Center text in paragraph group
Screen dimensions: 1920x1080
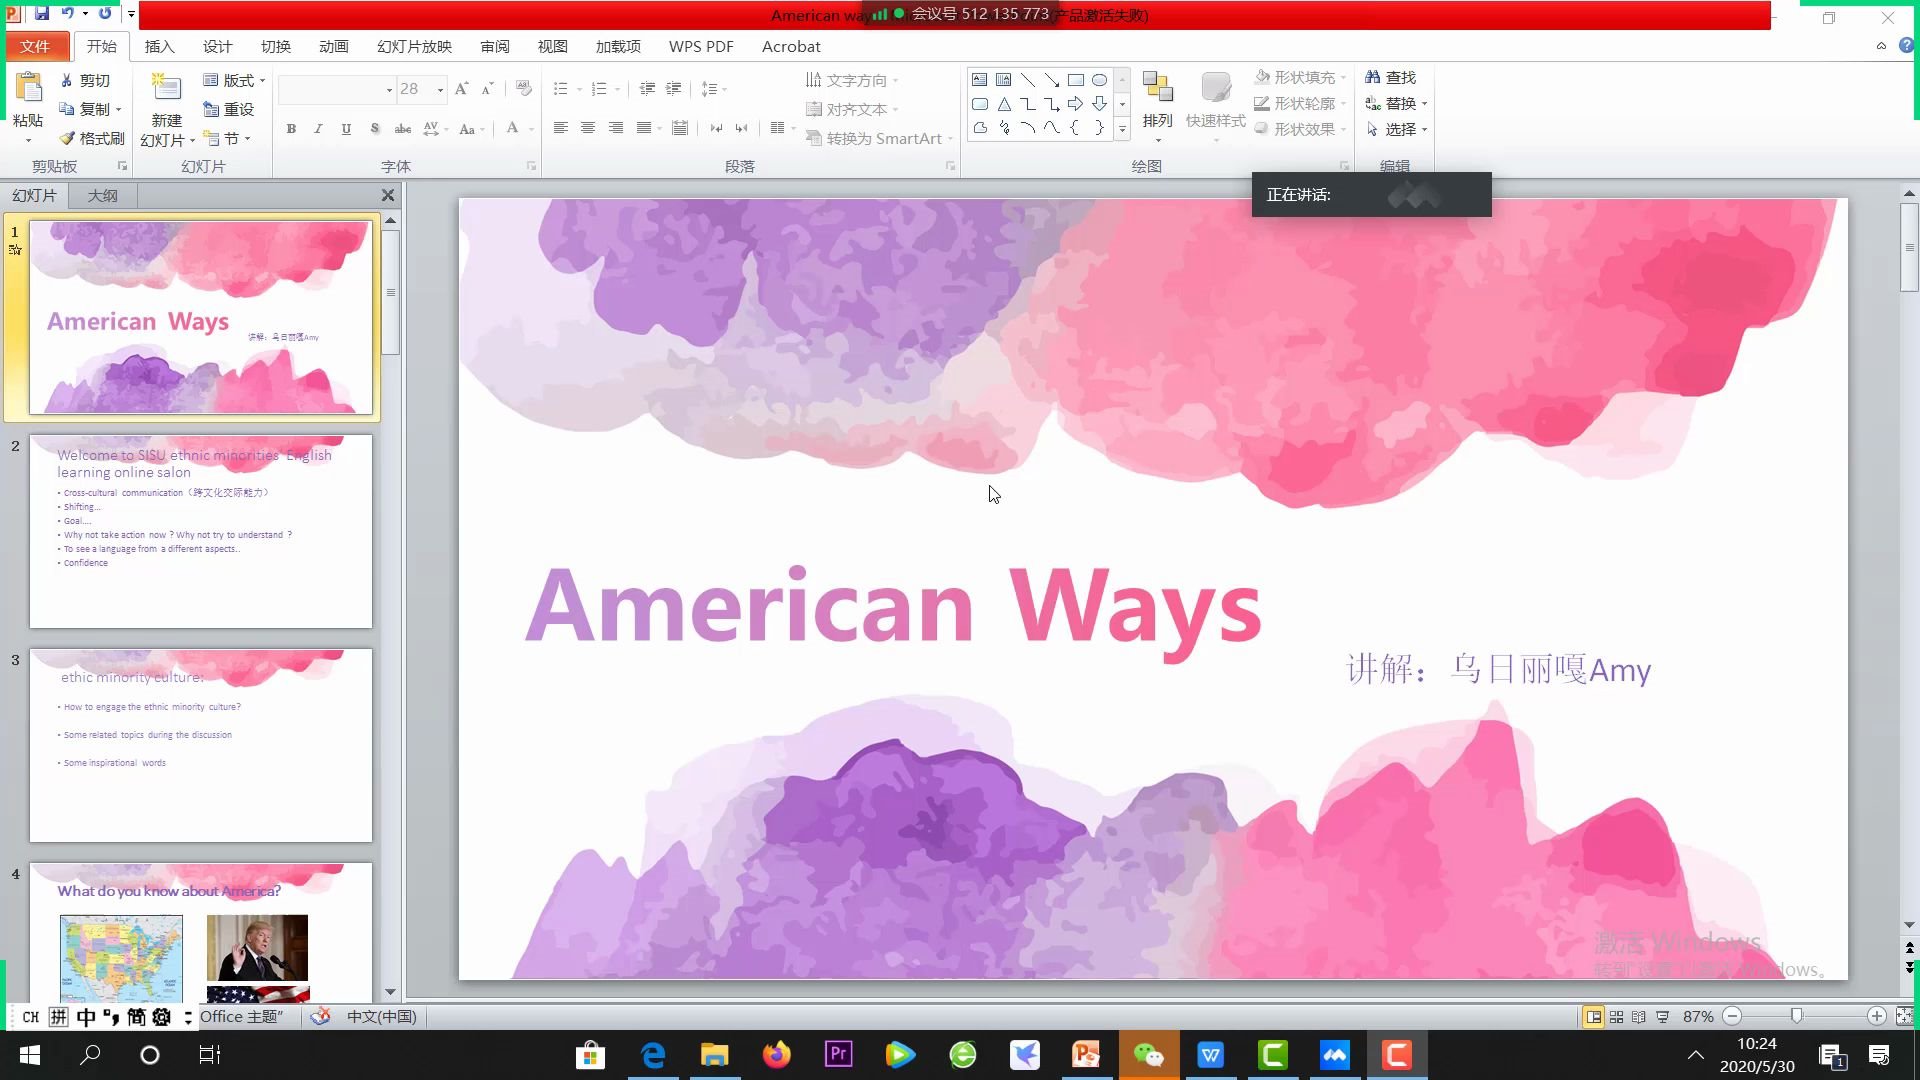point(588,128)
